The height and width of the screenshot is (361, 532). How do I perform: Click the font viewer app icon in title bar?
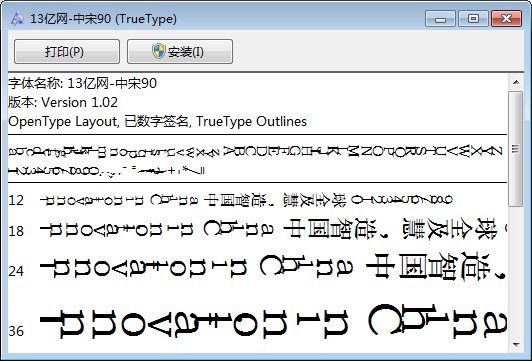(17, 19)
